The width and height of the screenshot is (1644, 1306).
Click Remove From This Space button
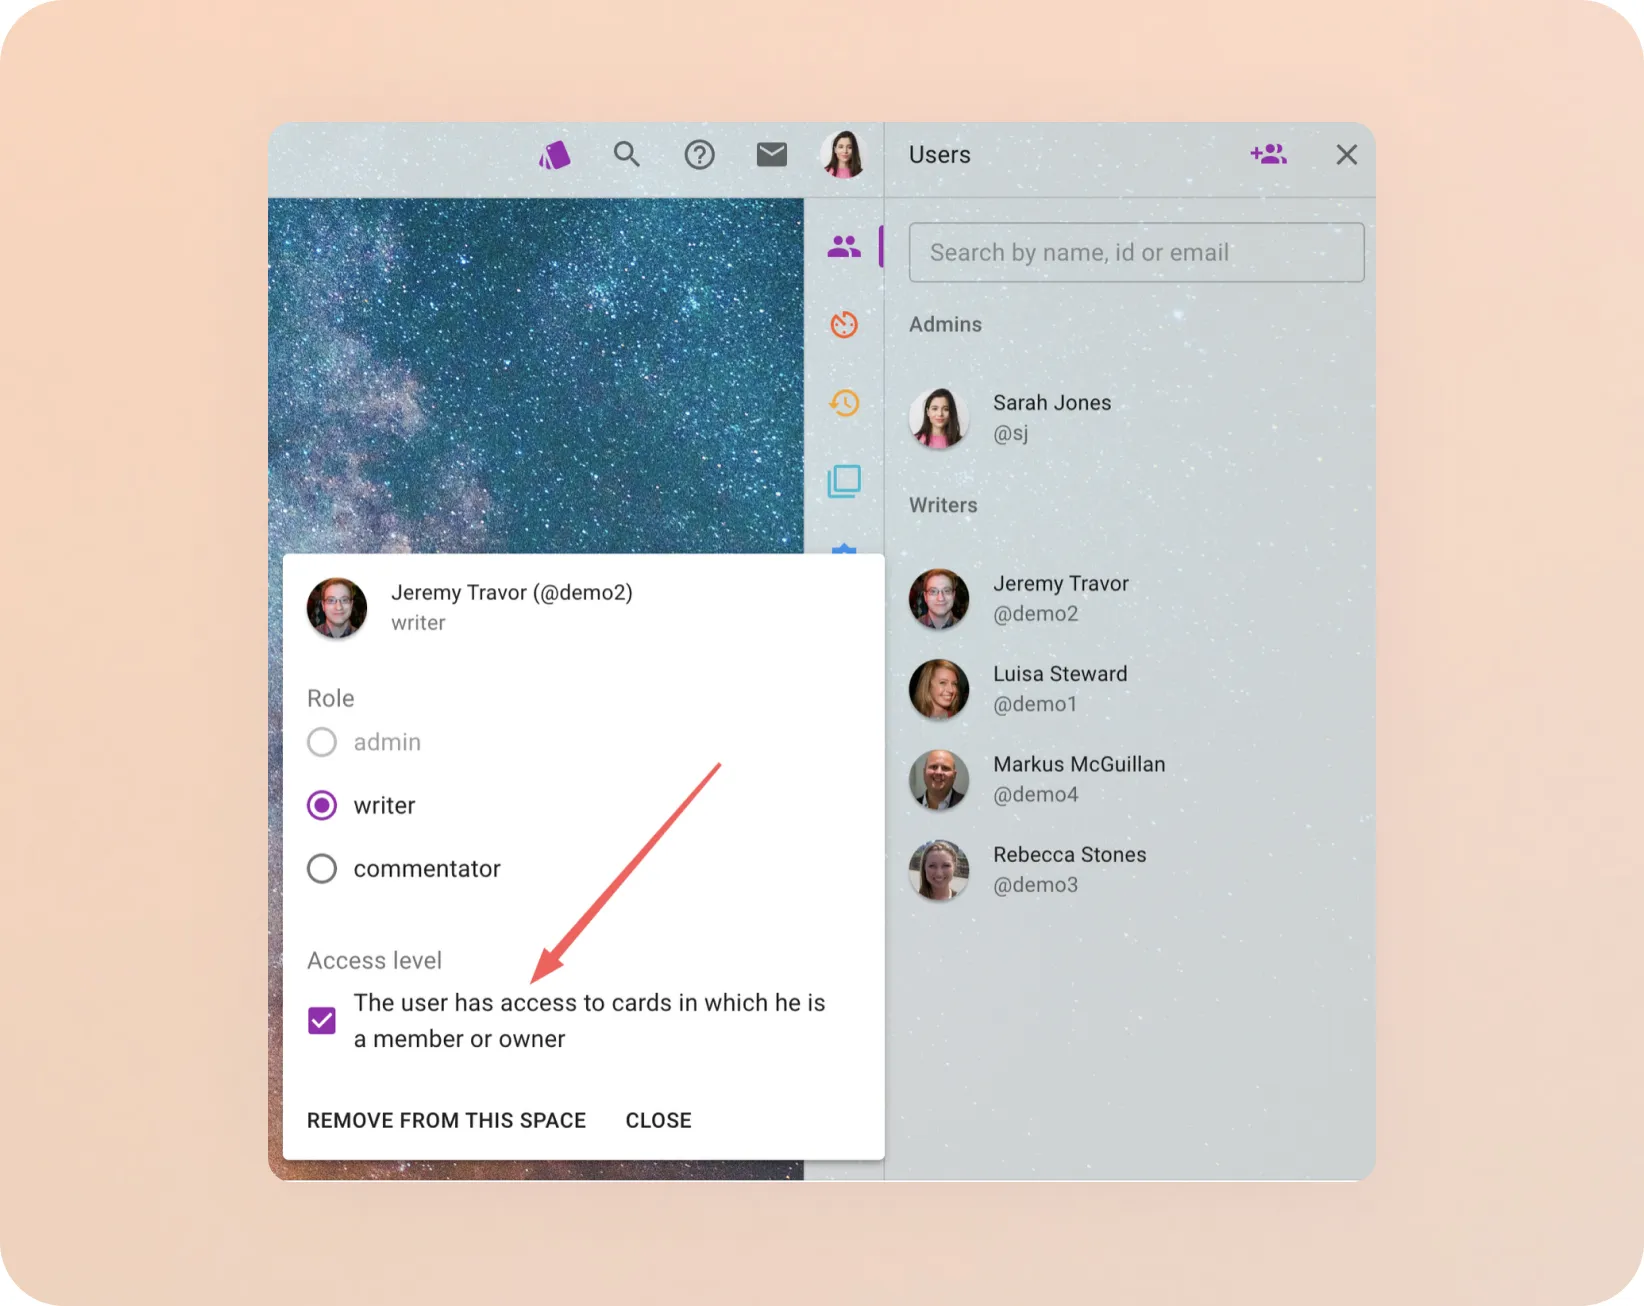[446, 1120]
